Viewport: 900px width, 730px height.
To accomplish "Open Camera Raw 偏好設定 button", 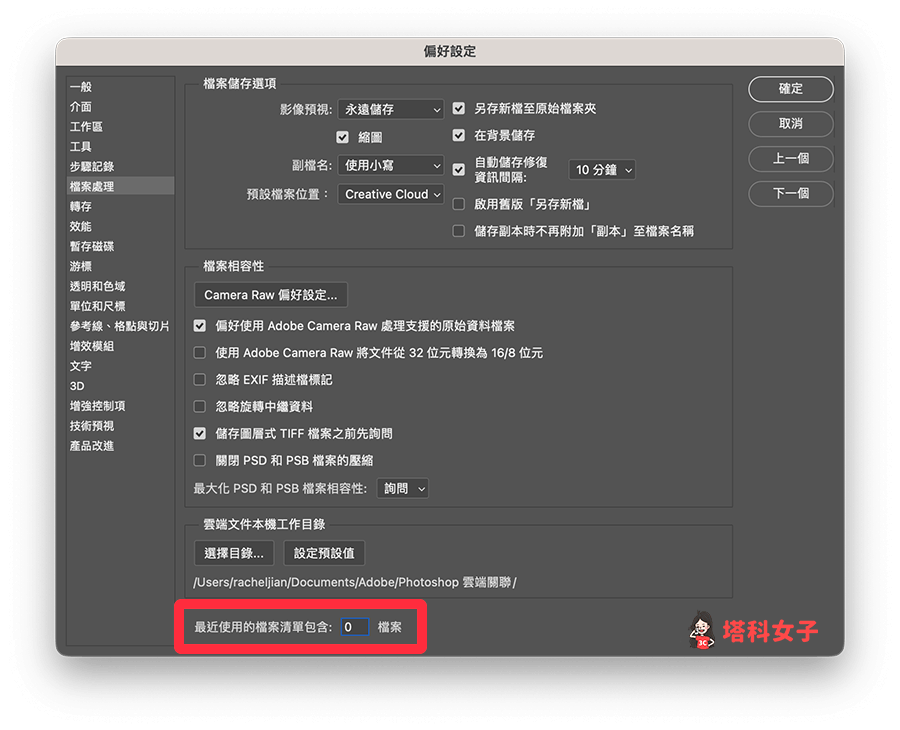I will (271, 295).
